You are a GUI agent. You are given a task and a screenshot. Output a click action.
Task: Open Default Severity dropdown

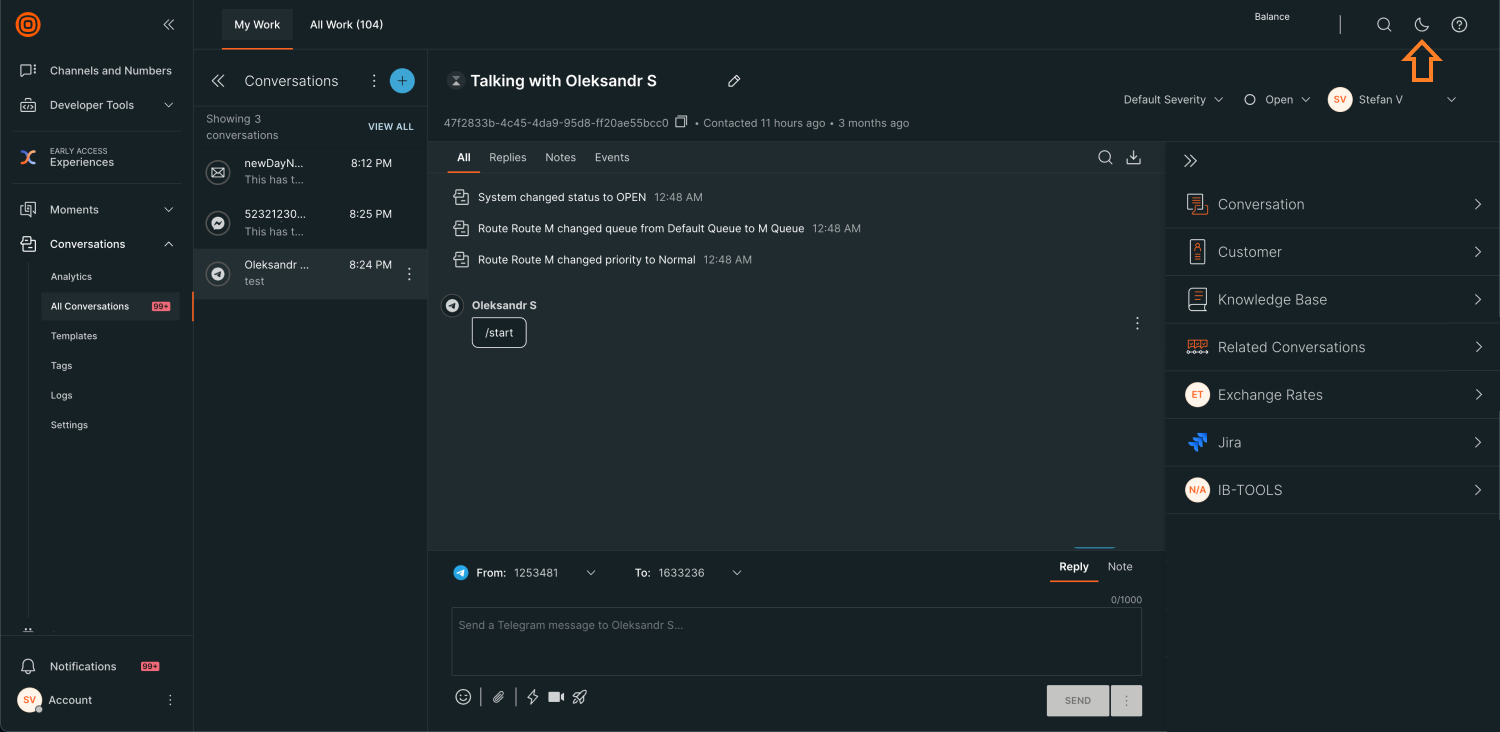coord(1173,100)
